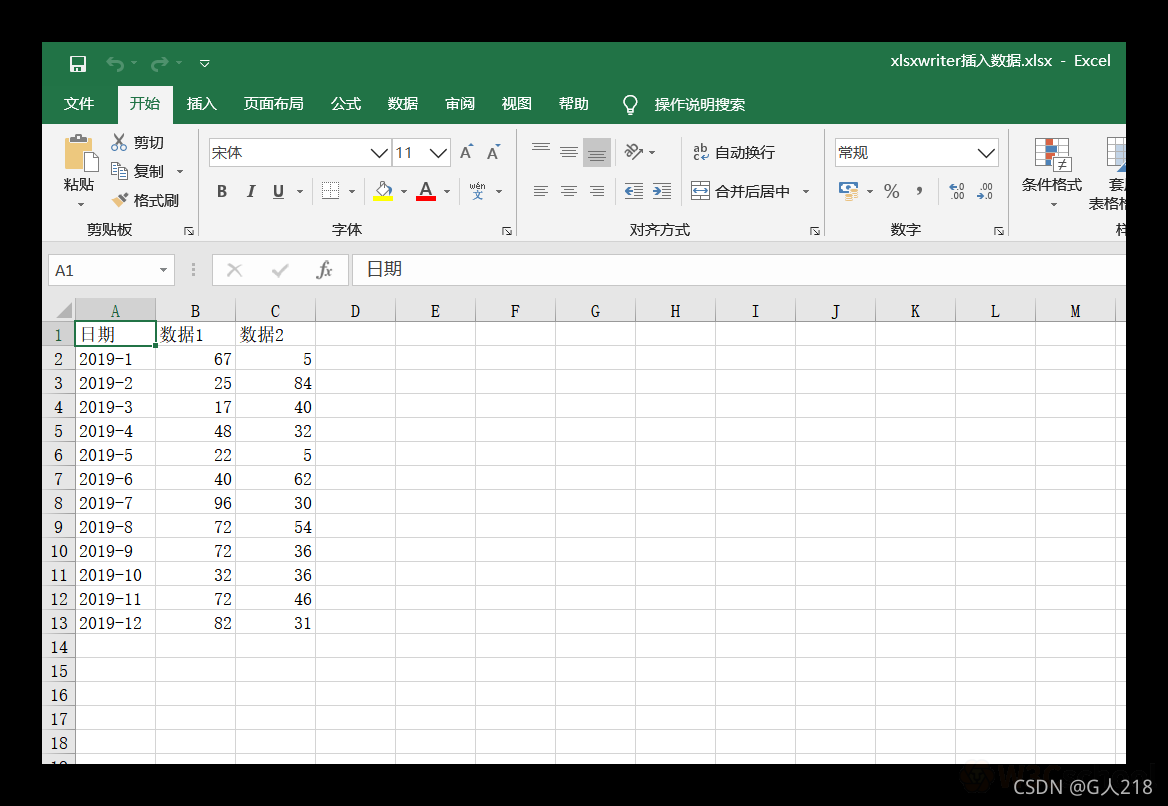Click the select-all corner triangle
This screenshot has height=806, width=1168.
tap(64, 310)
